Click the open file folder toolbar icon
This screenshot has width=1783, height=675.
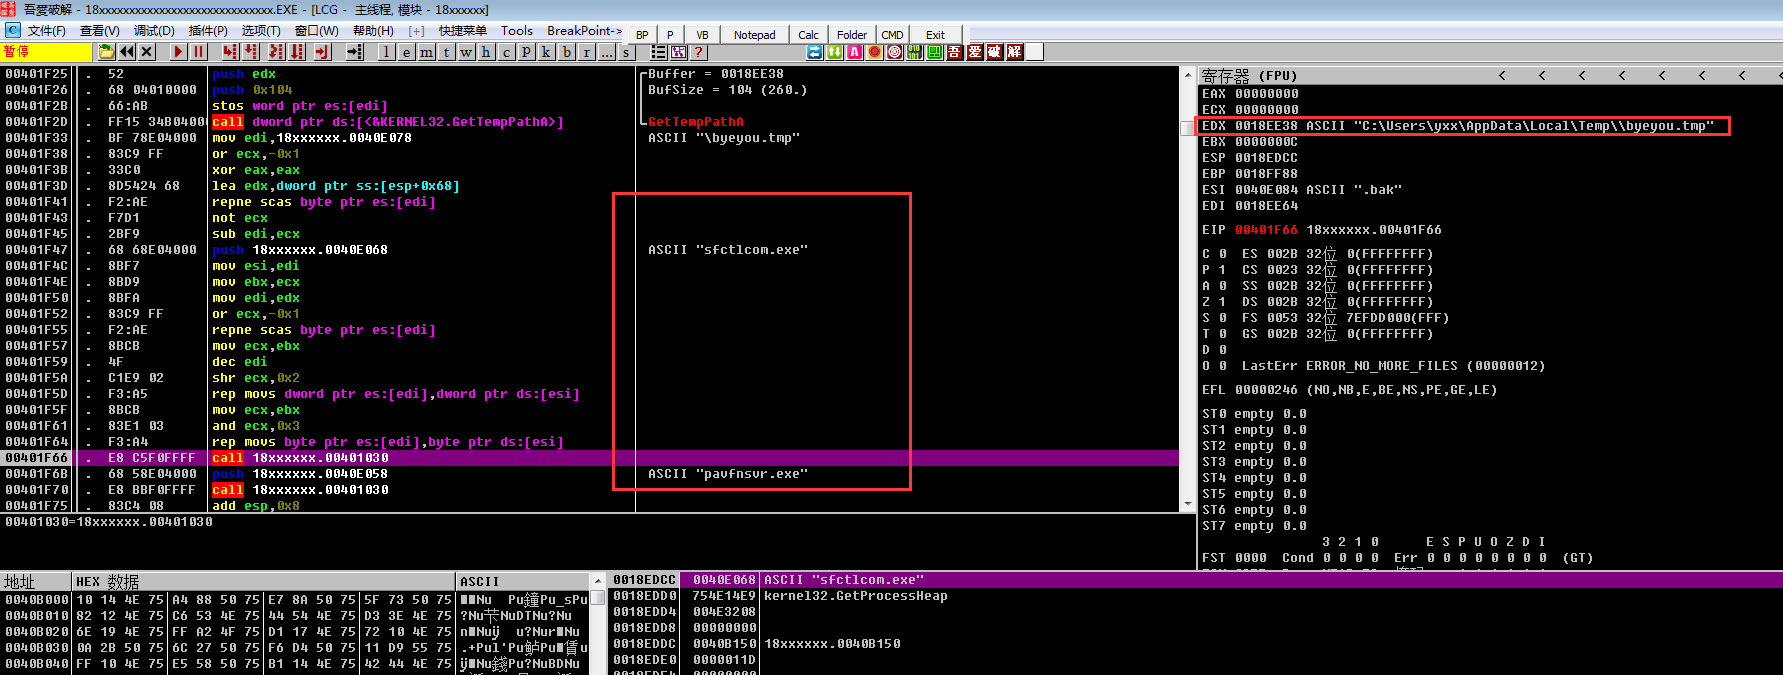pyautogui.click(x=107, y=52)
